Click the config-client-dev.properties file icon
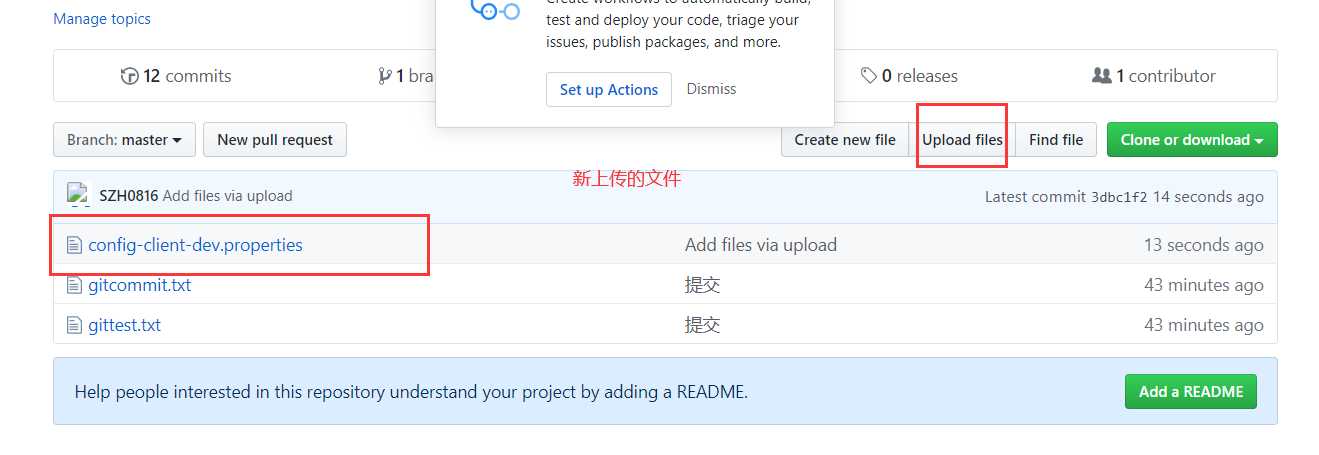This screenshot has height=455, width=1319. [73, 245]
